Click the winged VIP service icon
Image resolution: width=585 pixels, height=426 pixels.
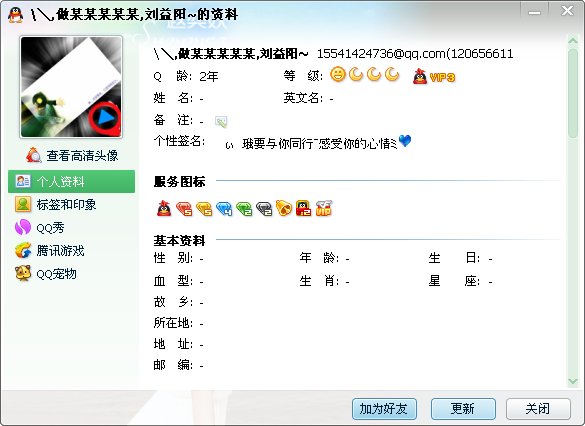pyautogui.click(x=323, y=208)
